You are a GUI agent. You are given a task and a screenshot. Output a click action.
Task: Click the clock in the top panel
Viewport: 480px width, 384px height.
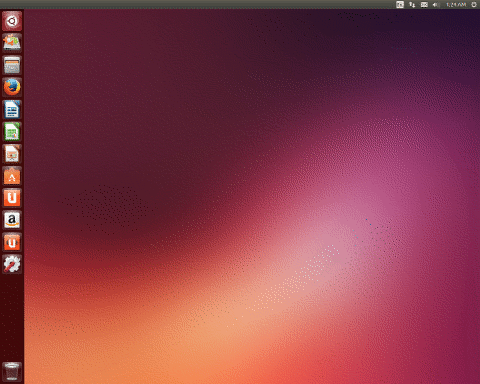point(456,5)
